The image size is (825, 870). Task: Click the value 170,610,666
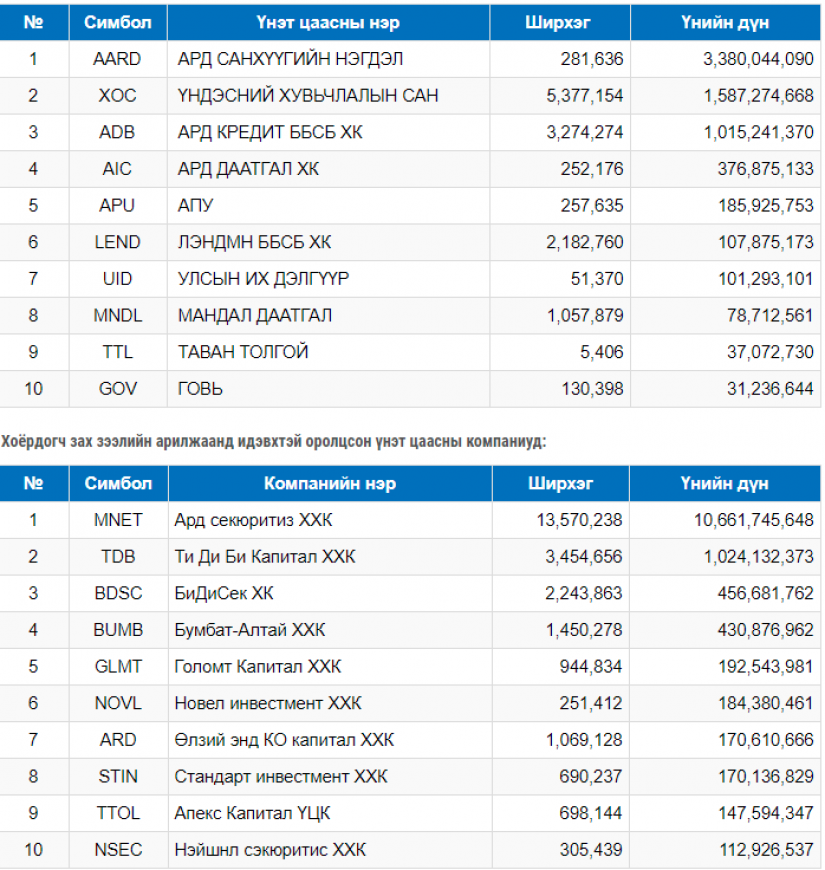click(x=766, y=740)
